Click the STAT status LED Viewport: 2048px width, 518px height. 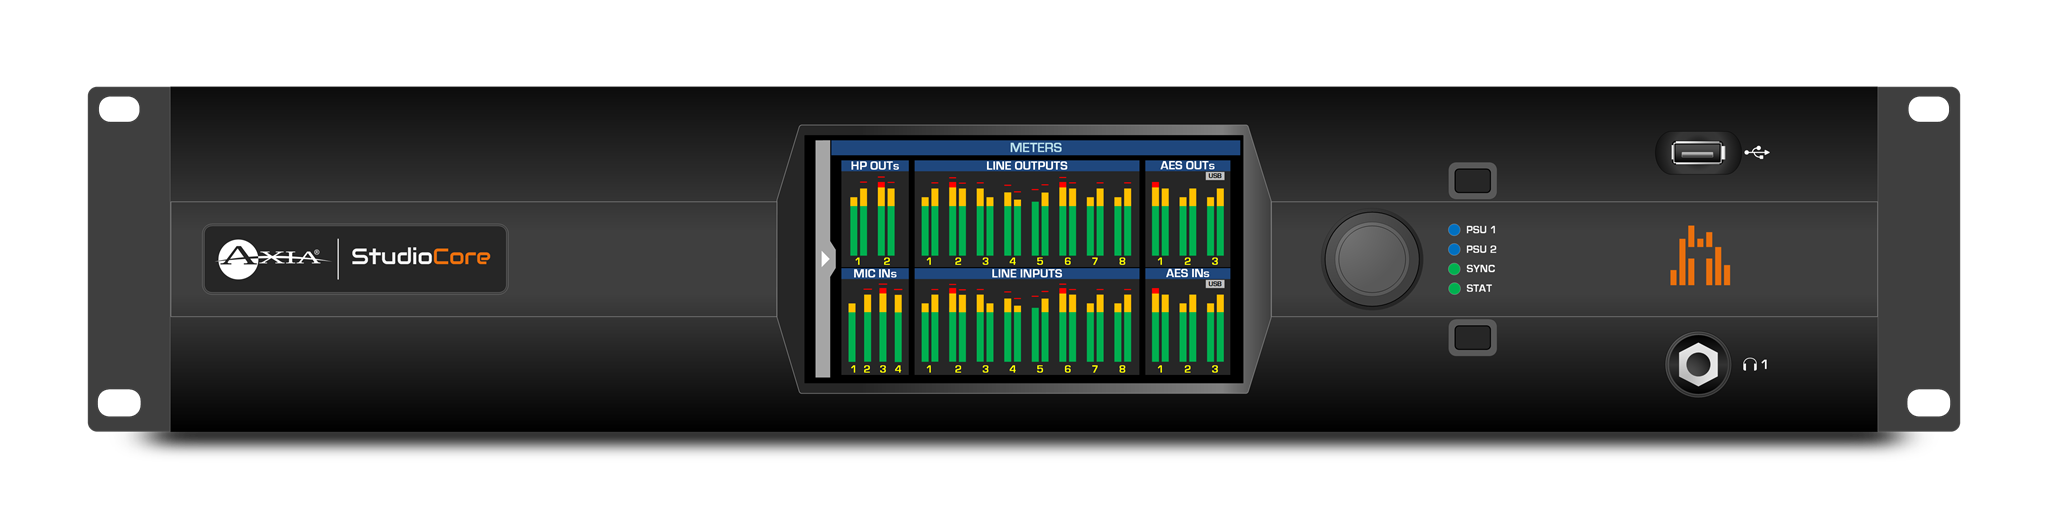coord(1454,289)
